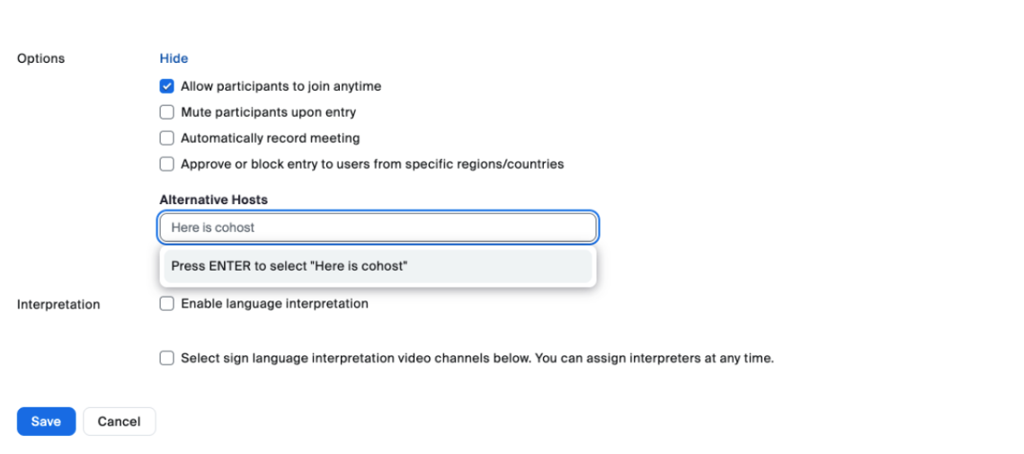This screenshot has height=454, width=1024.
Task: Click the "specific regions/countries" label text
Action: coord(488,165)
